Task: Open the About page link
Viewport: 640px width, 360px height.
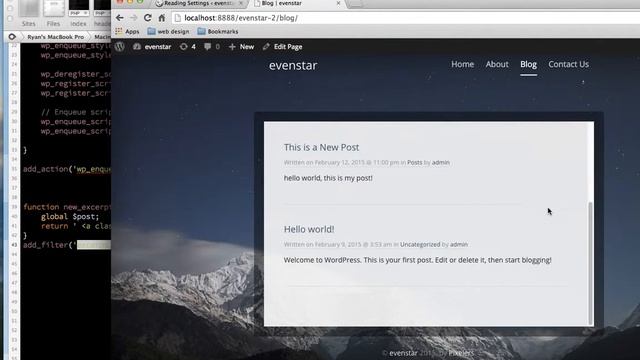Action: pos(497,64)
